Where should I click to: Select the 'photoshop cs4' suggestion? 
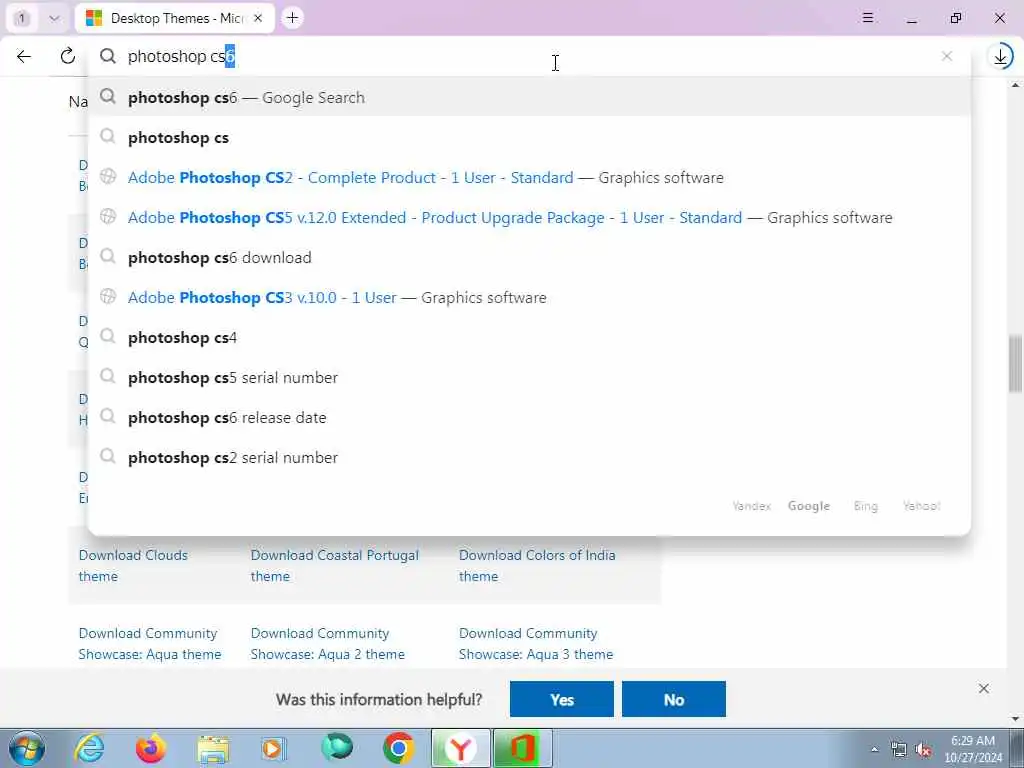[529, 338]
